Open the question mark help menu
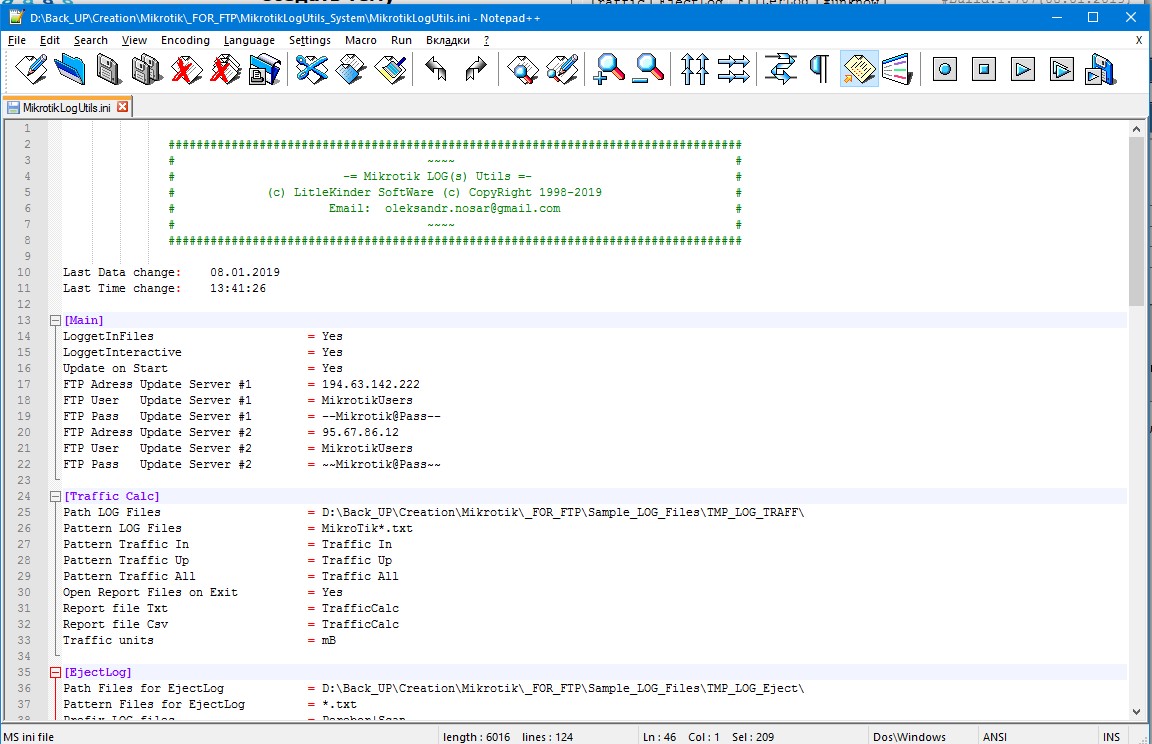This screenshot has height=744, width=1152. point(486,40)
